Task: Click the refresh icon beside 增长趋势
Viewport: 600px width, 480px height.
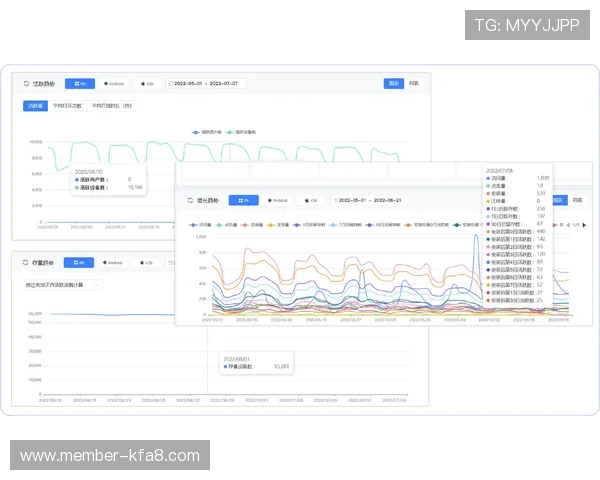Action: click(x=190, y=200)
